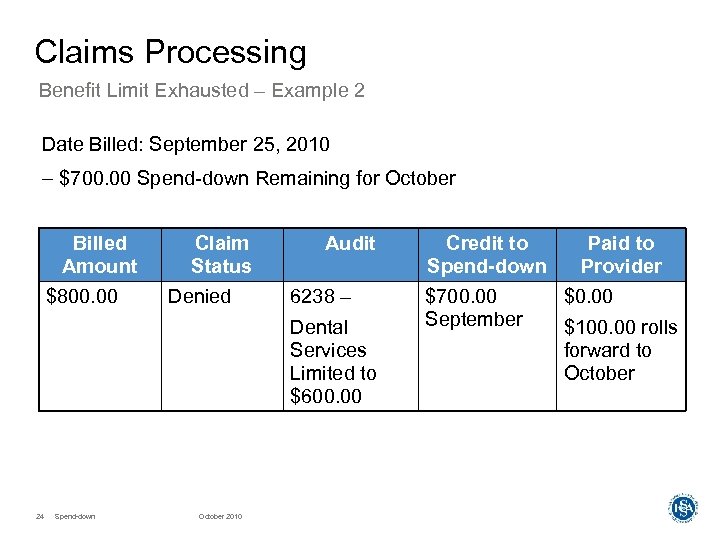
Task: Click the HP logo in the bottom corner
Action: tap(681, 507)
